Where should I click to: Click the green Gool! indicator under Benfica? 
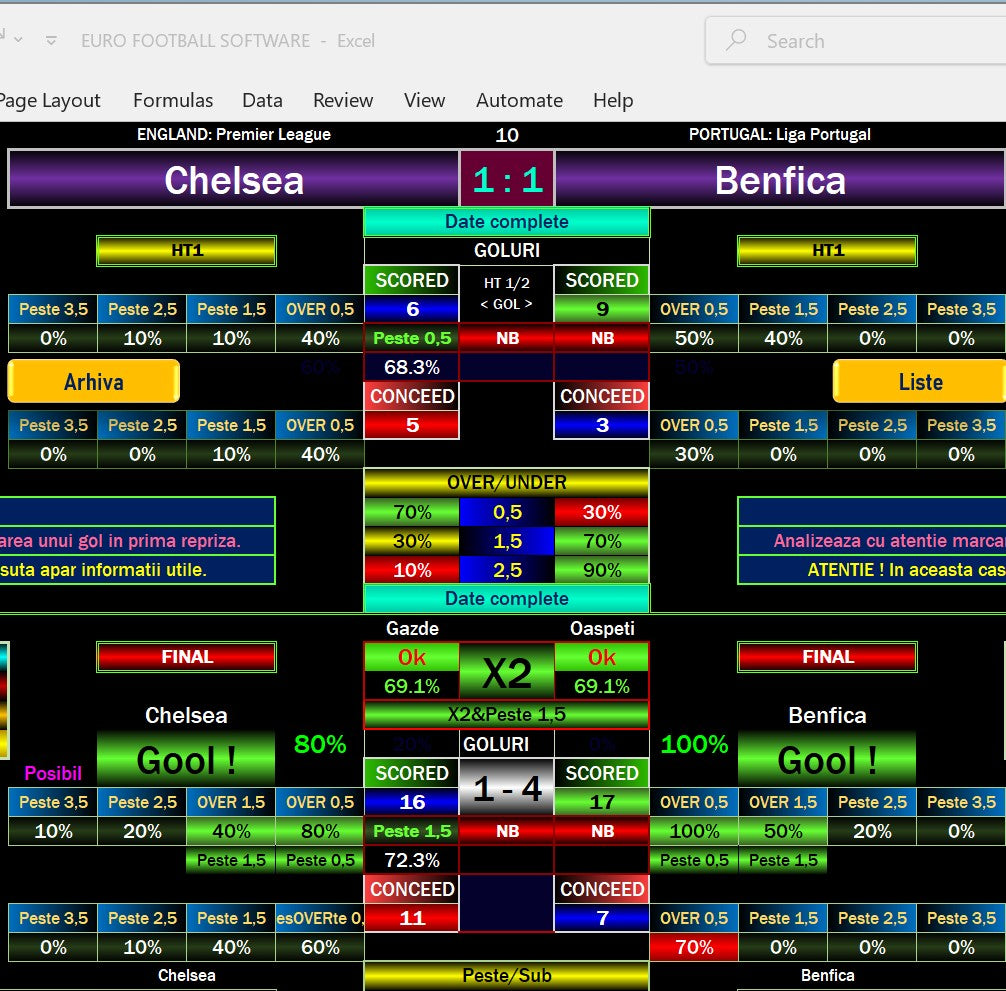tap(826, 758)
